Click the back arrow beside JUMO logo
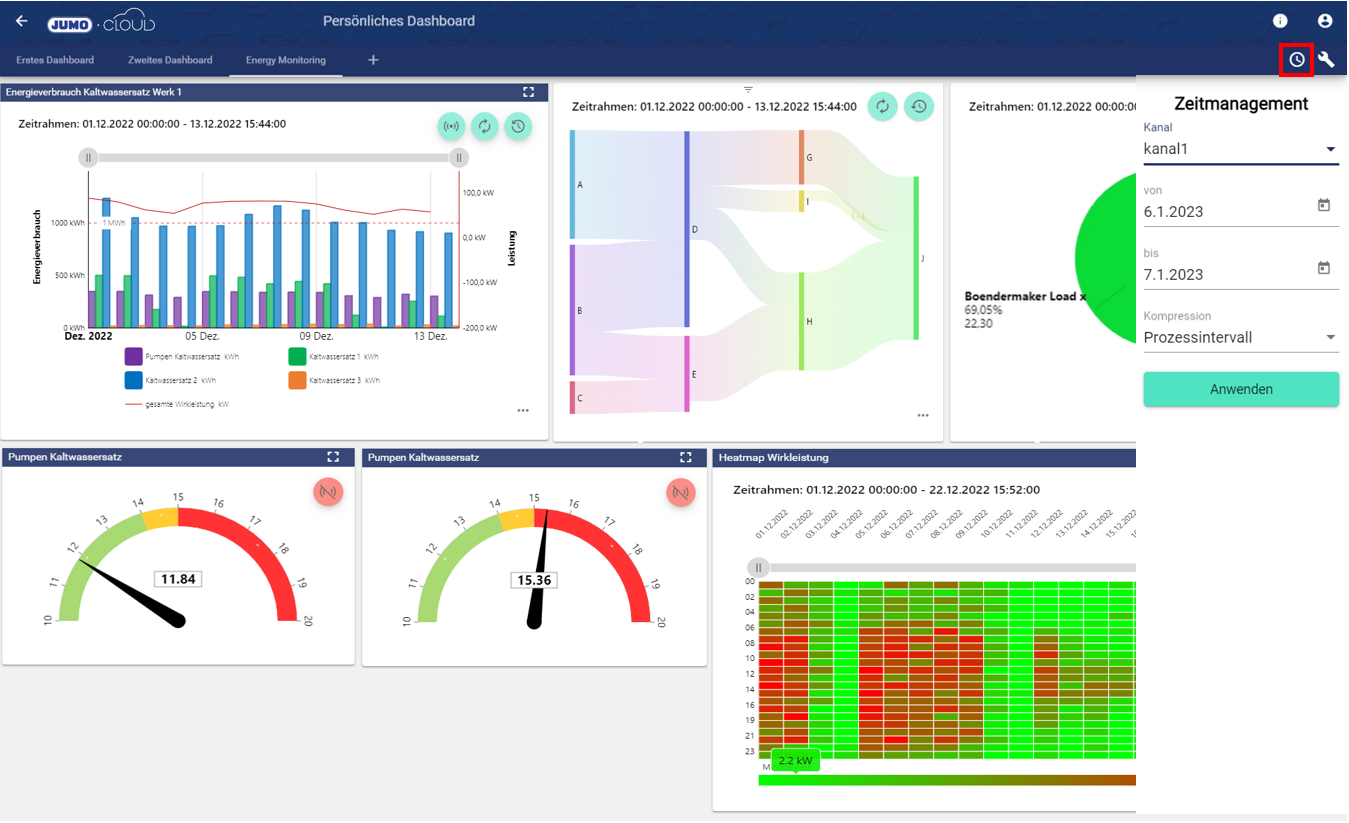Image resolution: width=1349 pixels, height=823 pixels. pyautogui.click(x=22, y=21)
